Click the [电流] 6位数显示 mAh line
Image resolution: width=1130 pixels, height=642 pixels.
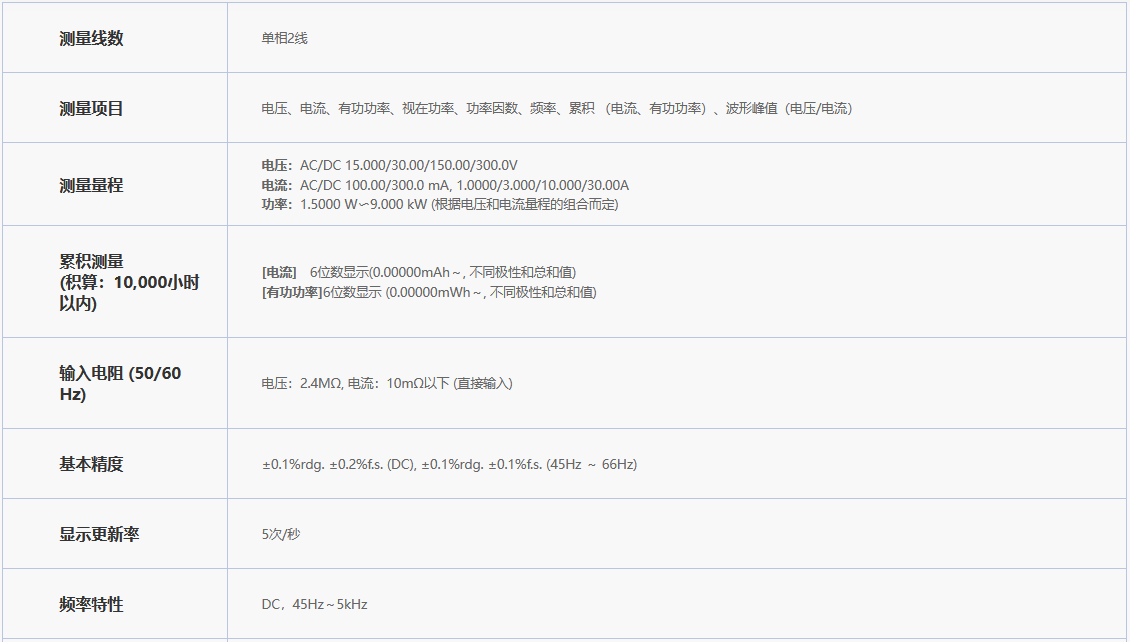(418, 272)
